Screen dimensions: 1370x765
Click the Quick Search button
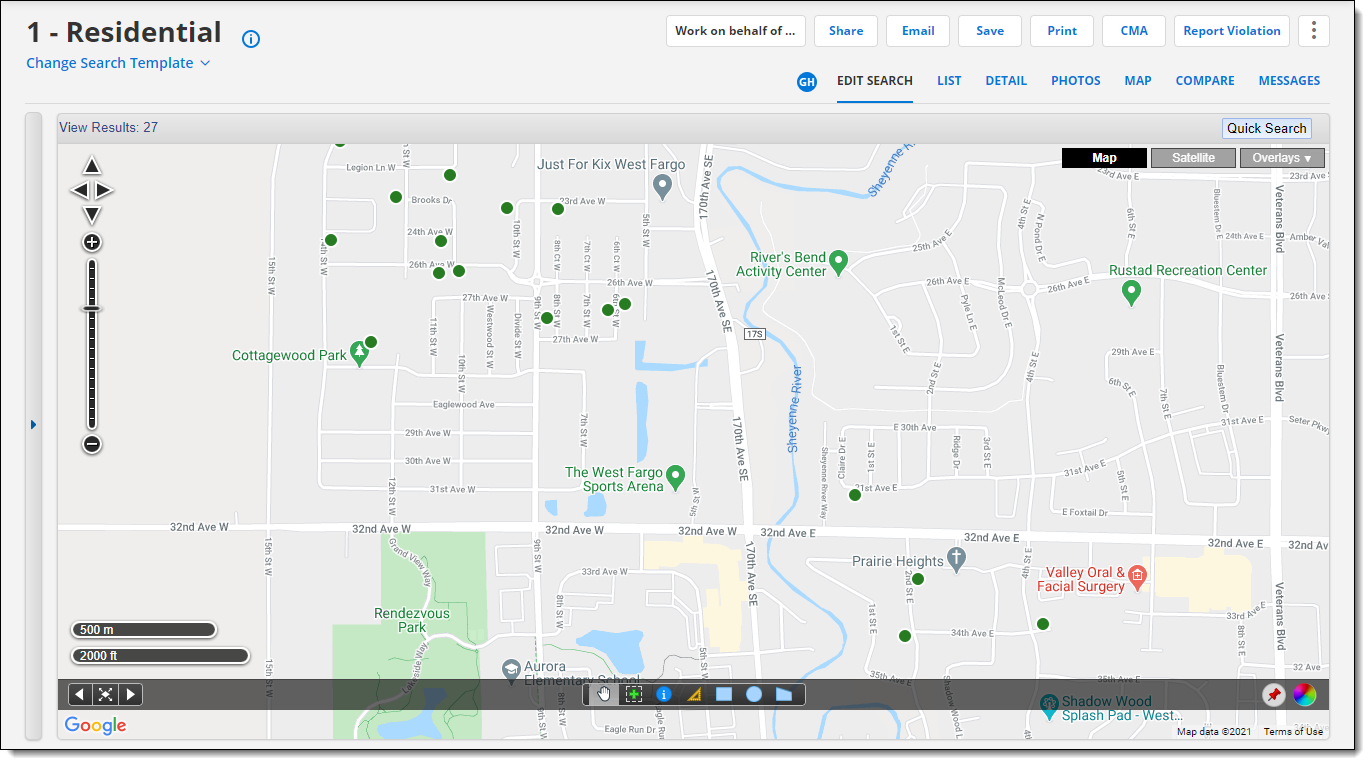click(x=1267, y=128)
